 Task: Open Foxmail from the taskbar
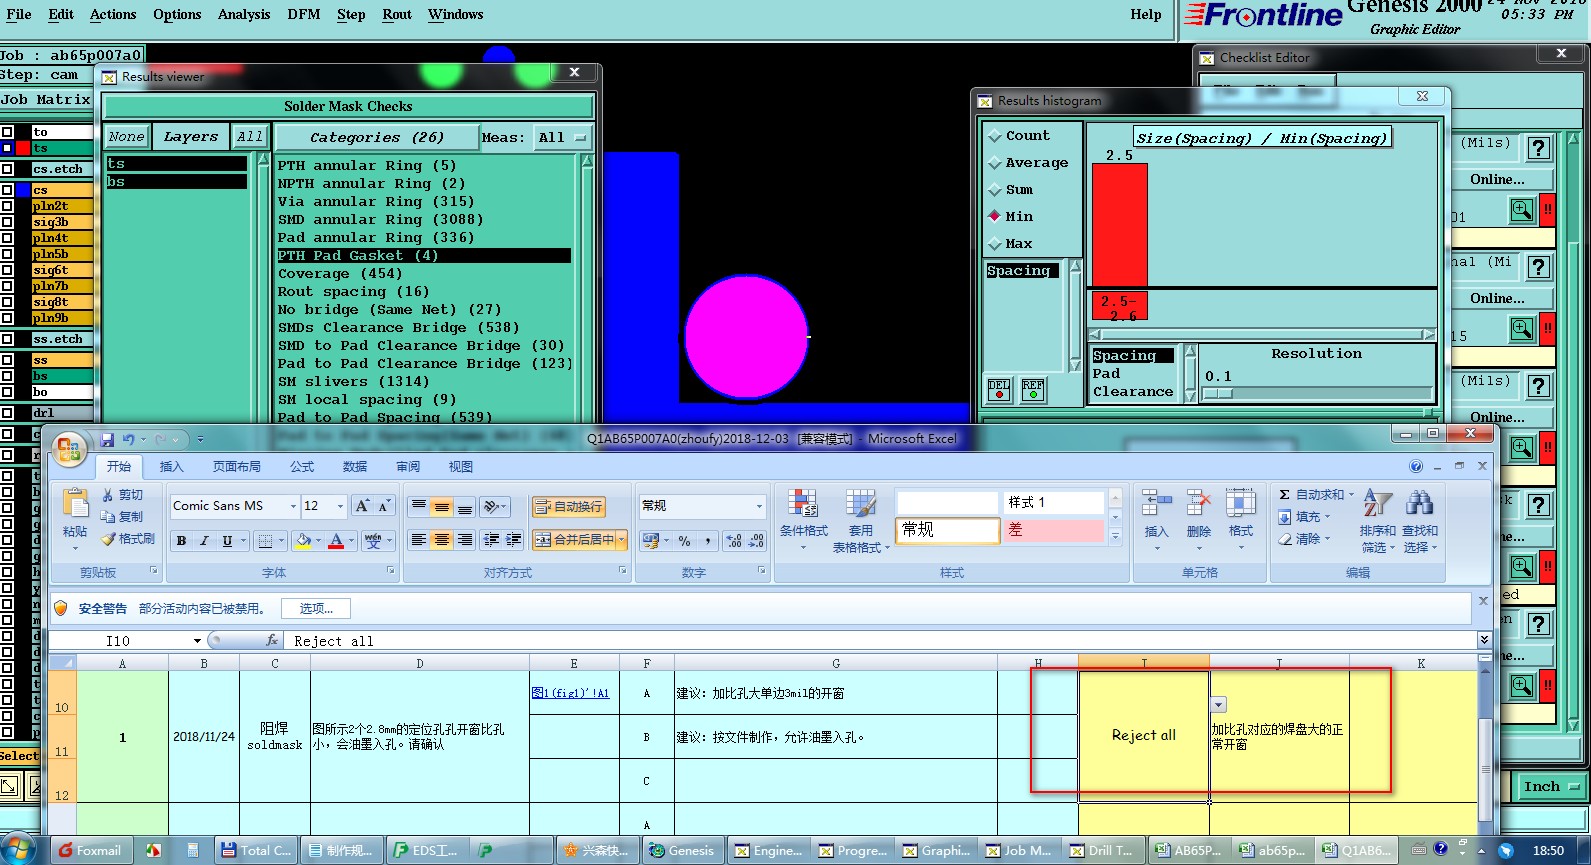90,850
